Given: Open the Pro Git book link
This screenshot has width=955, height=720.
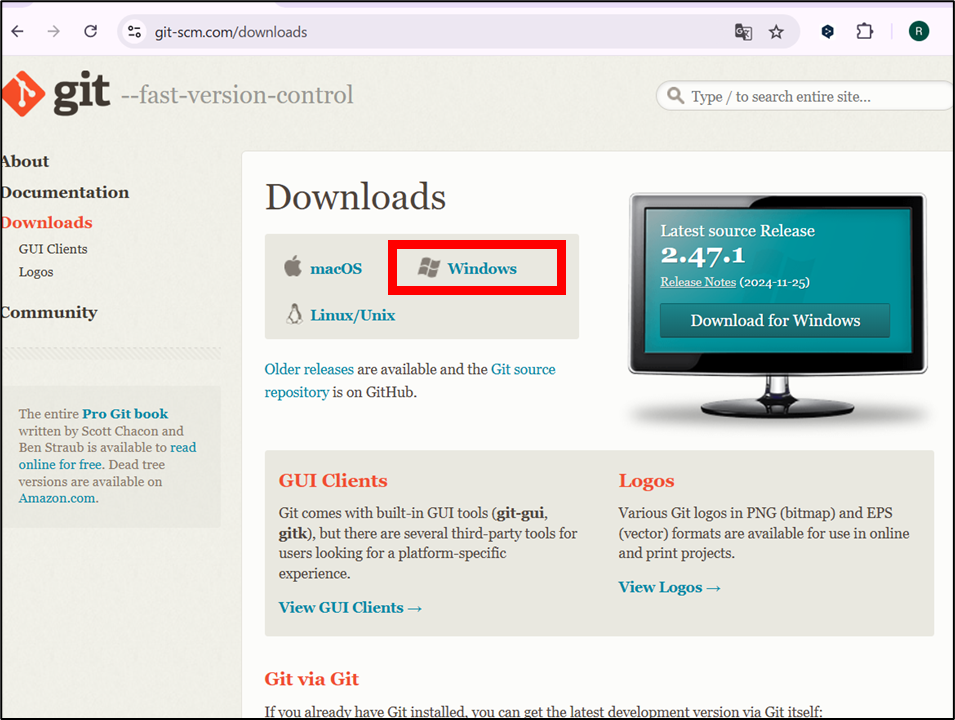Looking at the screenshot, I should coord(125,414).
